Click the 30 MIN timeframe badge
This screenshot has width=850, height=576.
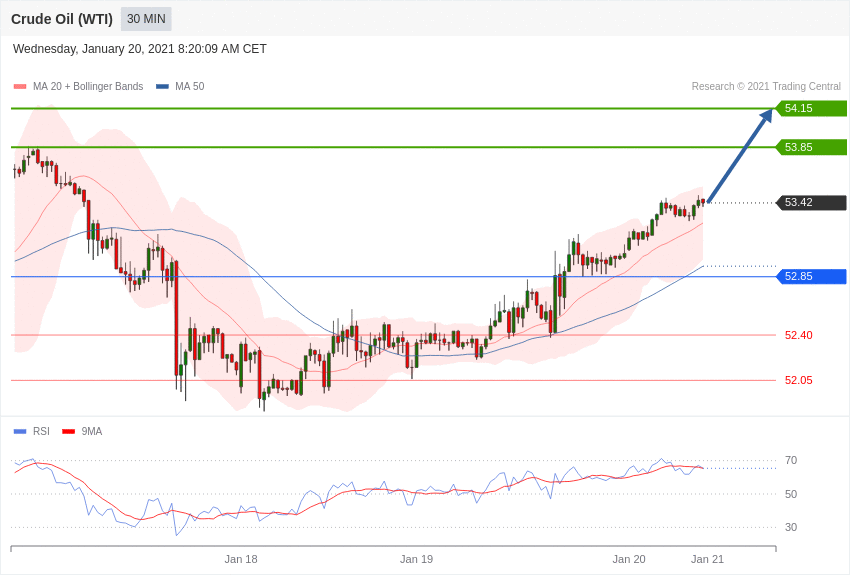coord(146,19)
